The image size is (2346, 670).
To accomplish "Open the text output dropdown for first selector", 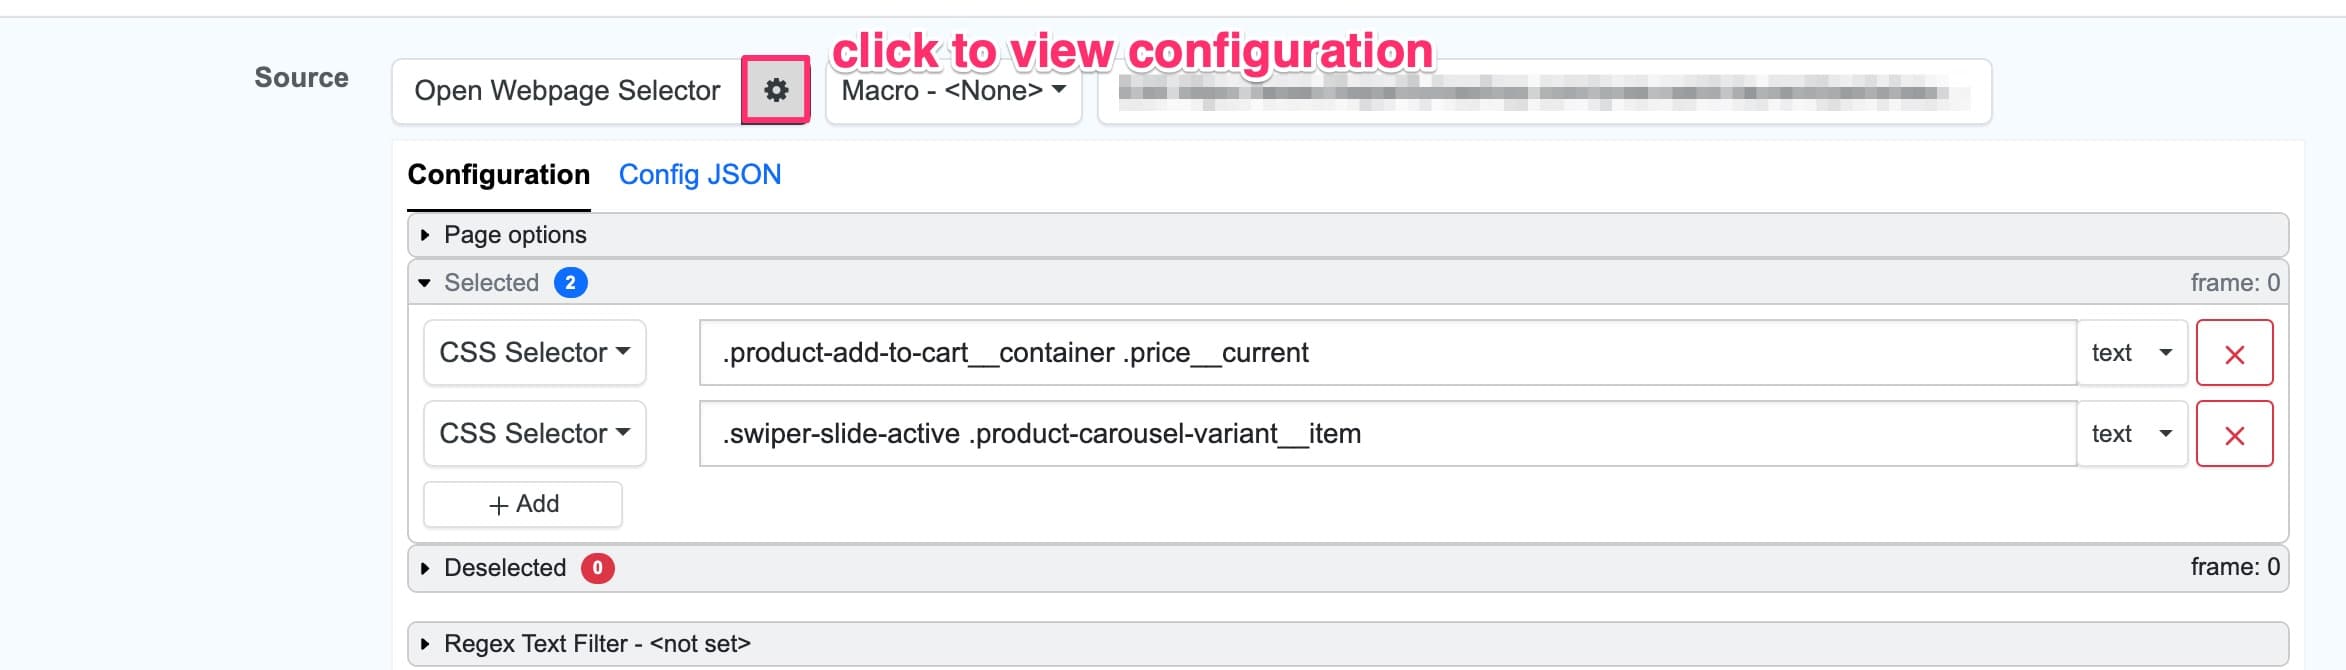I will click(x=2131, y=352).
